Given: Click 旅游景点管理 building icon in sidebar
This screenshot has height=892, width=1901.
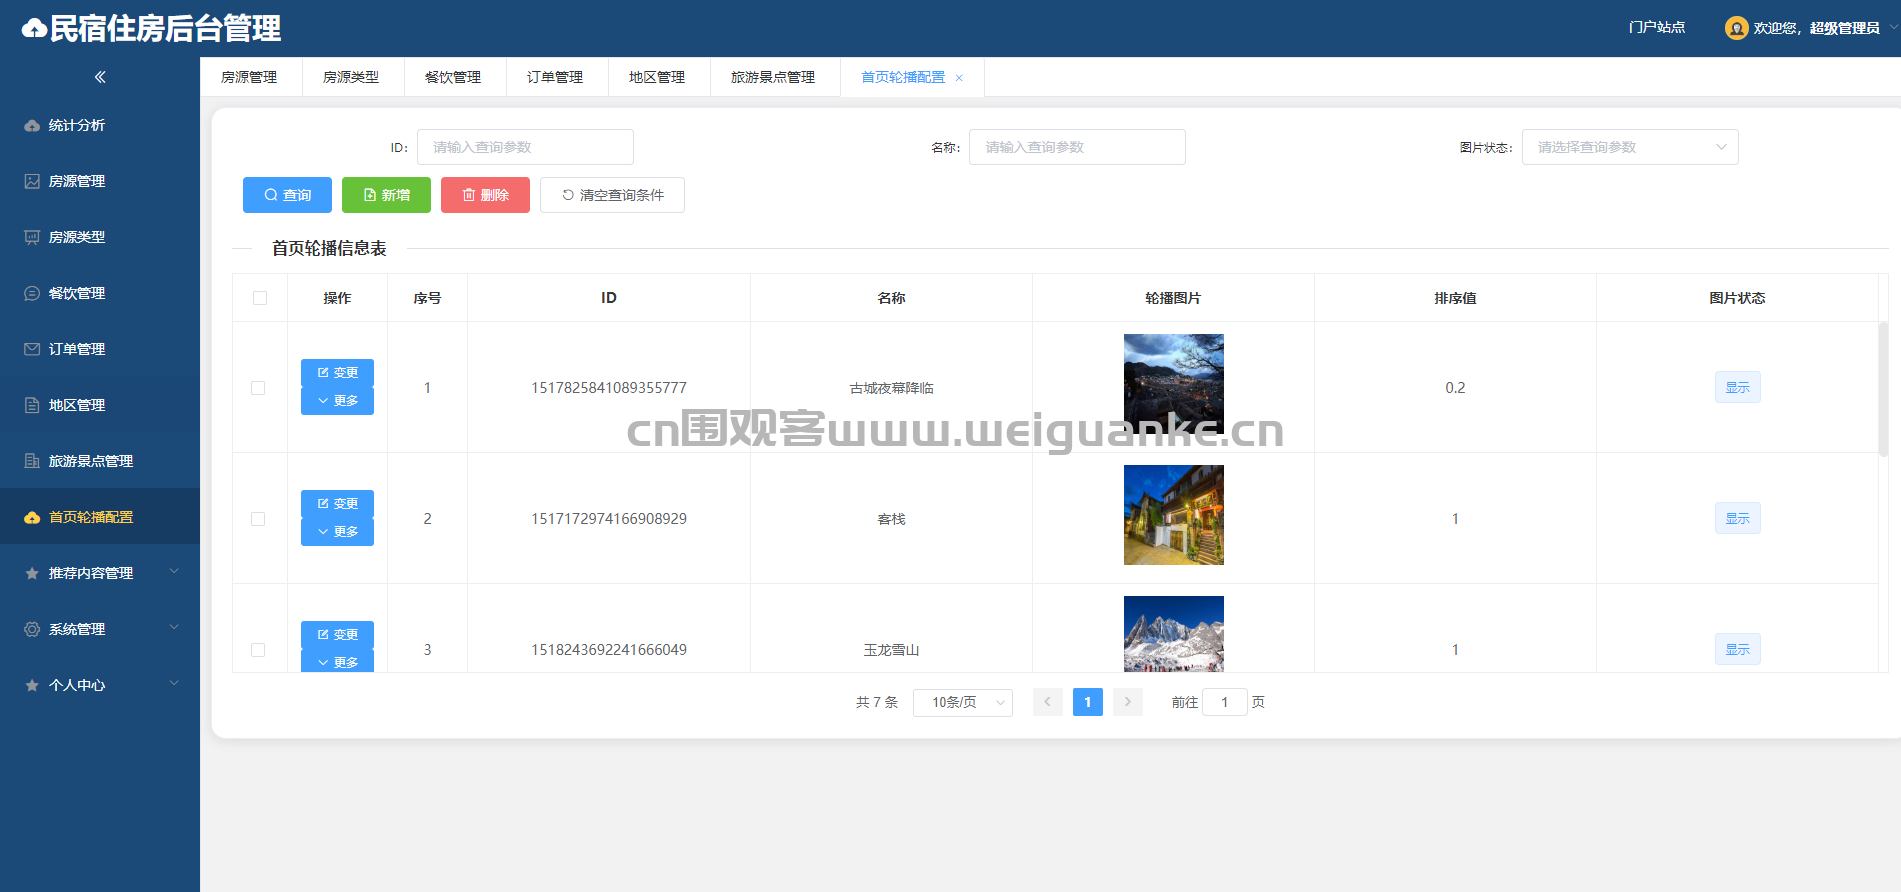Looking at the screenshot, I should coord(32,462).
